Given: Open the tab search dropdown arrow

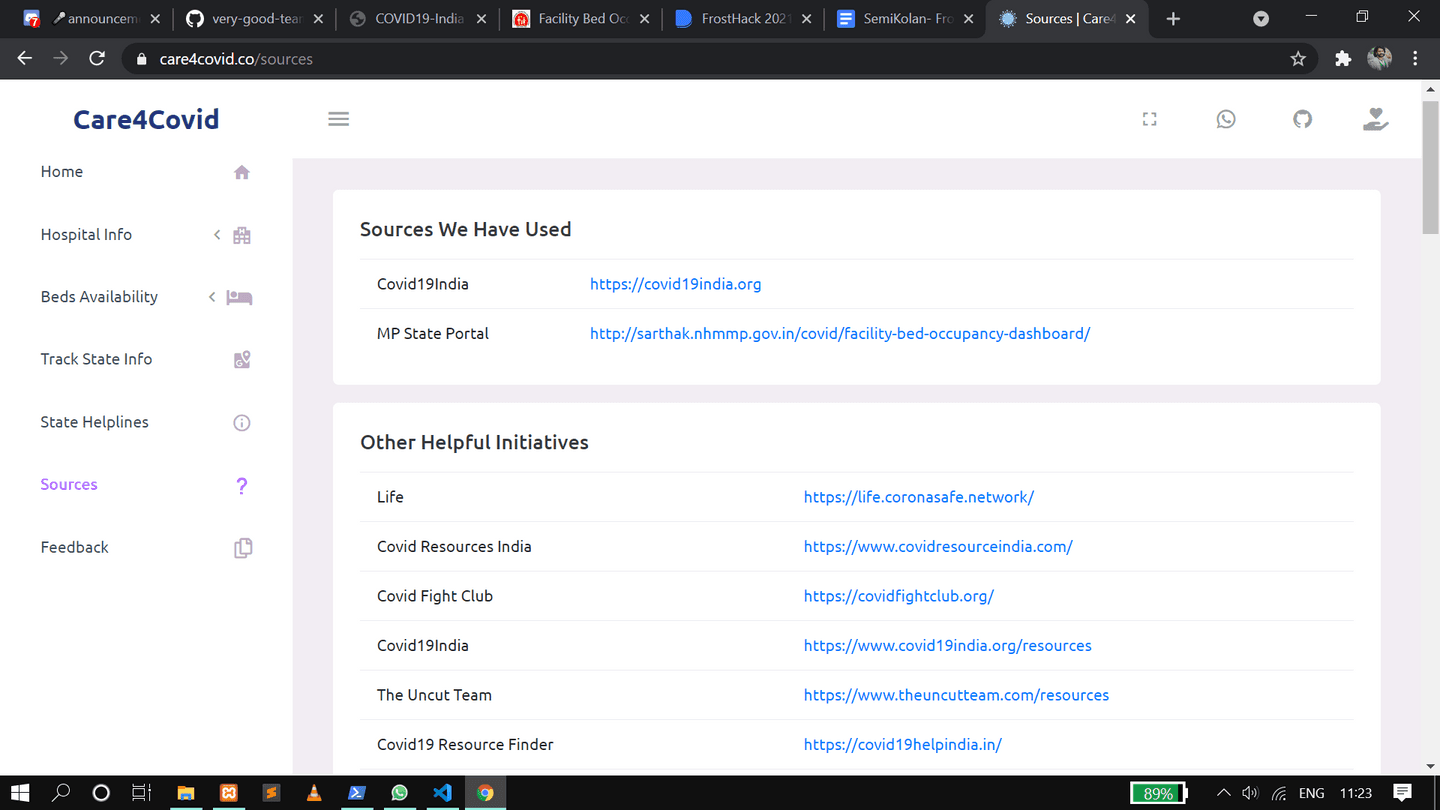Looking at the screenshot, I should (1261, 19).
